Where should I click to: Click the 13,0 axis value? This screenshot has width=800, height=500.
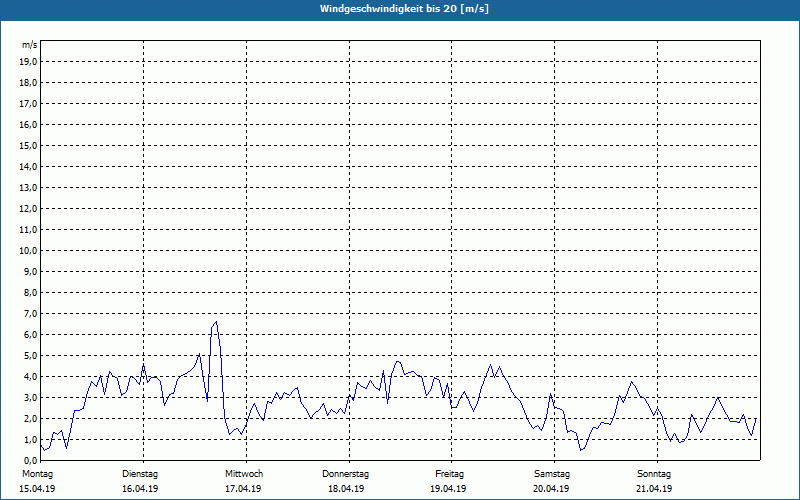pyautogui.click(x=29, y=188)
